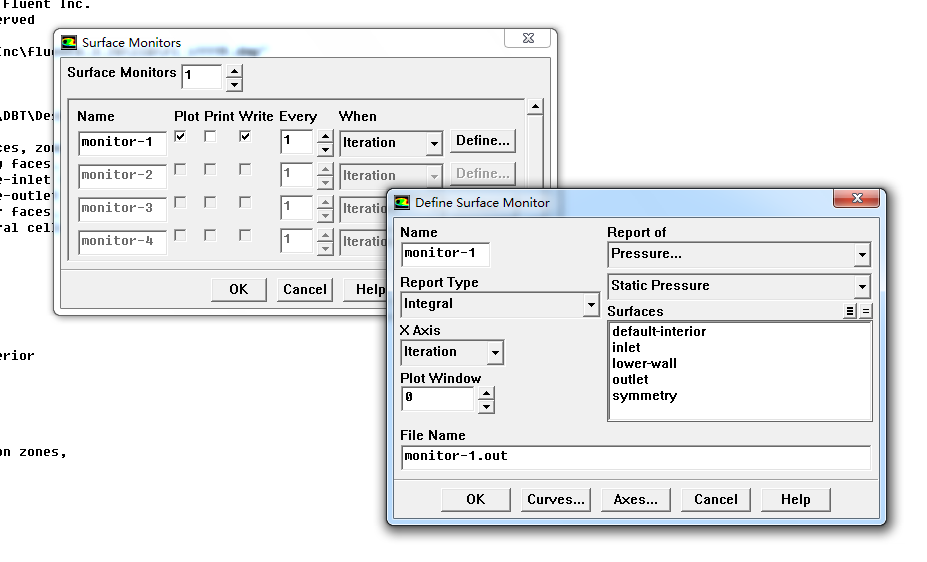Click the deselect-all surfaces icon

[x=865, y=312]
